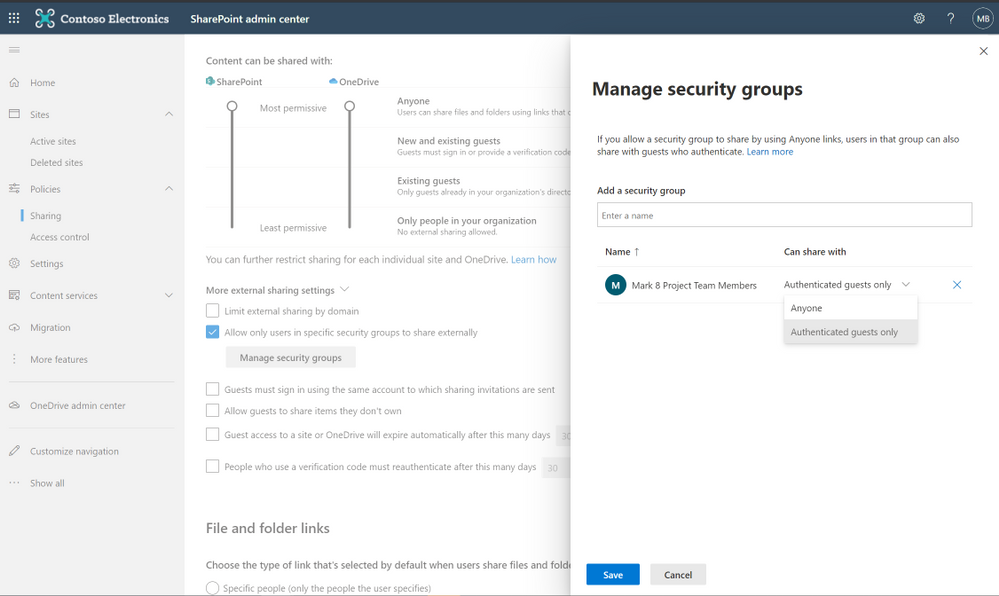Click the Sites icon in sidebar
The width and height of the screenshot is (999, 596).
click(x=14, y=114)
